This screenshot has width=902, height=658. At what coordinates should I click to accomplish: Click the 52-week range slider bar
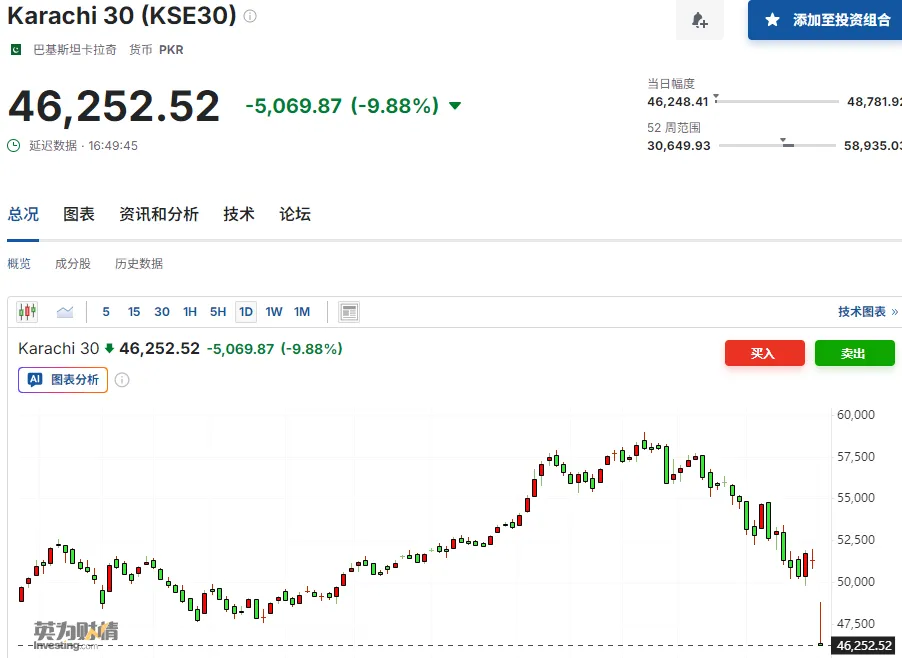tap(777, 146)
